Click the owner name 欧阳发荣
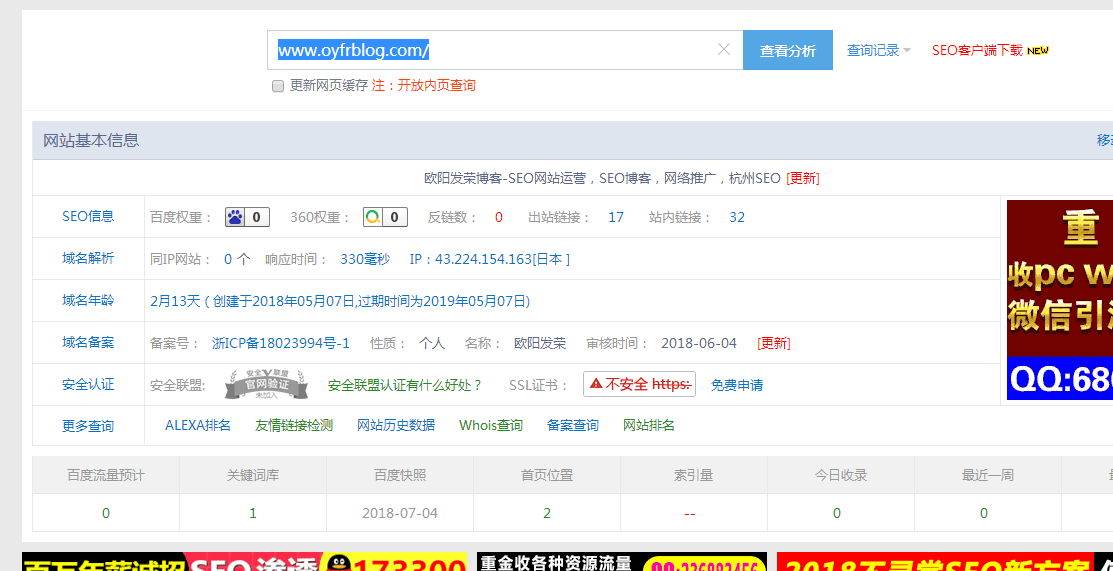Screen dimensions: 1113x571 540,344
